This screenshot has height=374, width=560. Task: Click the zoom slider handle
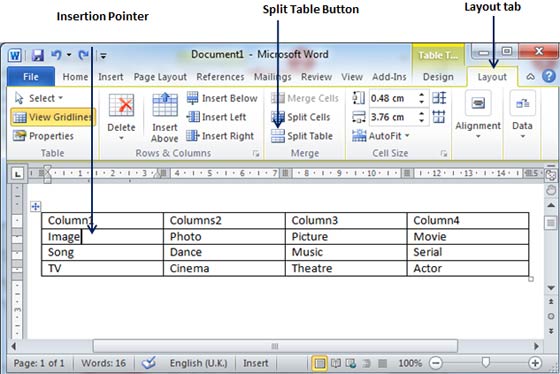pyautogui.click(x=485, y=363)
